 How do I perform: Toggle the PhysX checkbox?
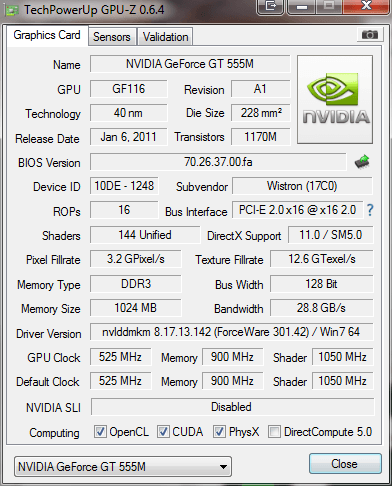click(x=219, y=432)
